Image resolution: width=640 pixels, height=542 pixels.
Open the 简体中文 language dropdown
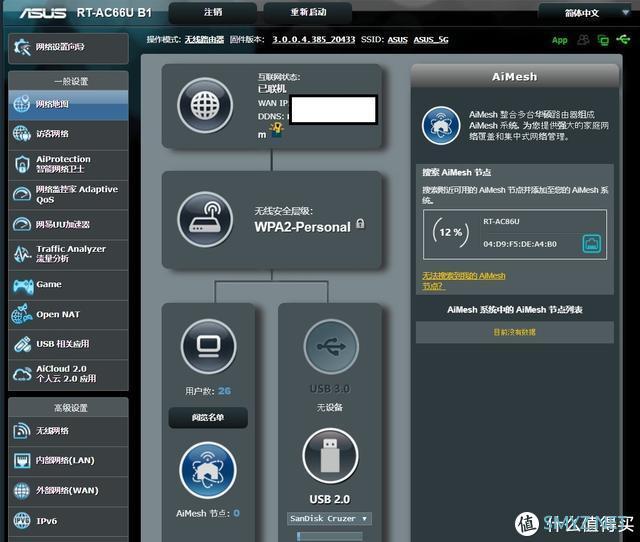tap(585, 13)
